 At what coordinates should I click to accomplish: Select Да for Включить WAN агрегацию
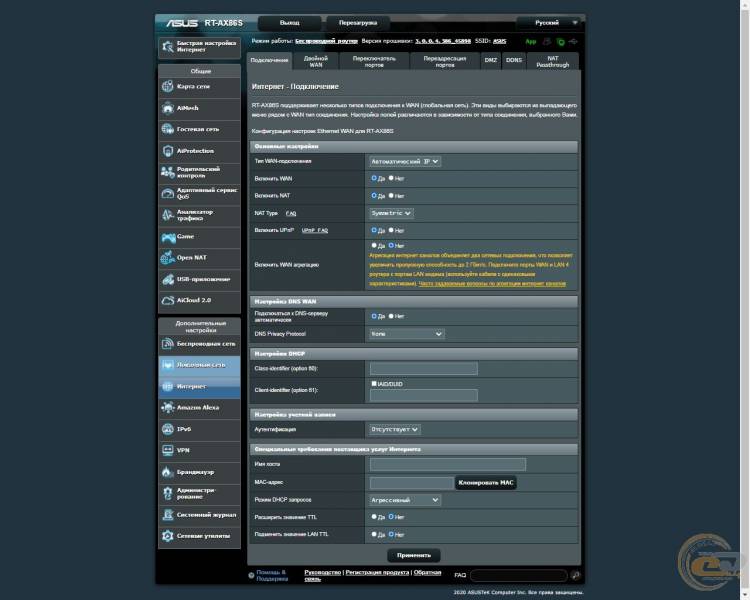(374, 245)
